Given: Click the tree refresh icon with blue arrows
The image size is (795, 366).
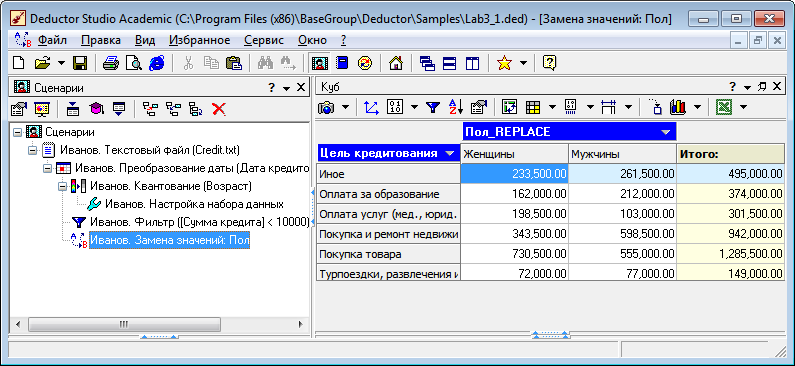Looking at the screenshot, I should [x=195, y=108].
